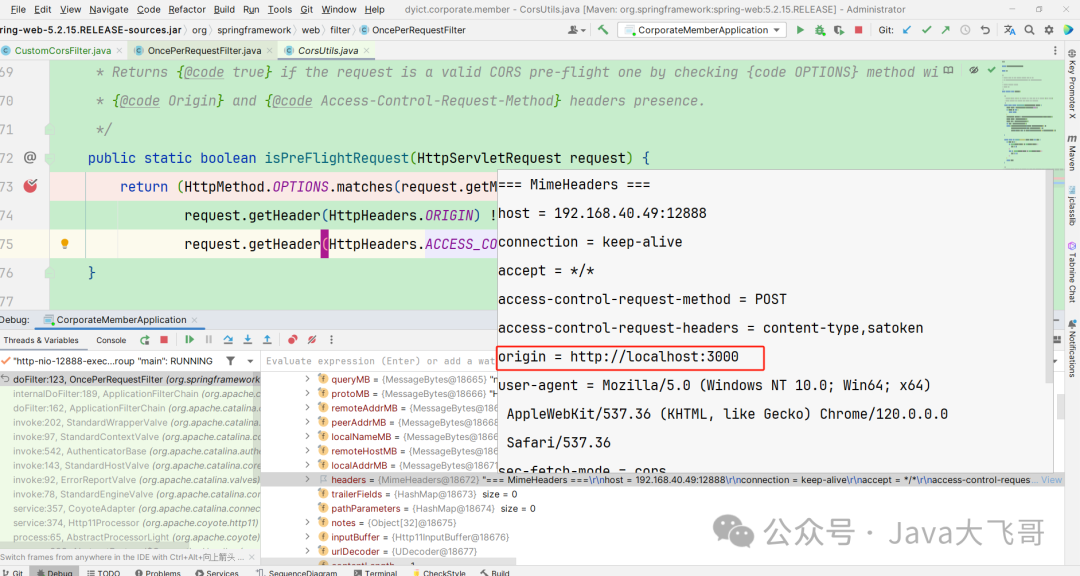Run with Coverage icon in main toolbar

click(x=838, y=30)
